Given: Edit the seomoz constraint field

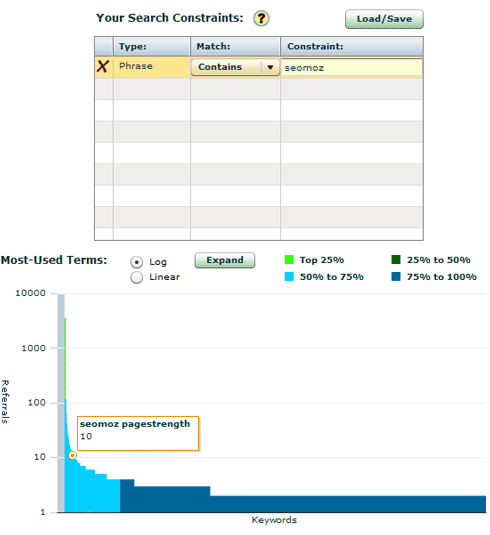Looking at the screenshot, I should click(351, 68).
